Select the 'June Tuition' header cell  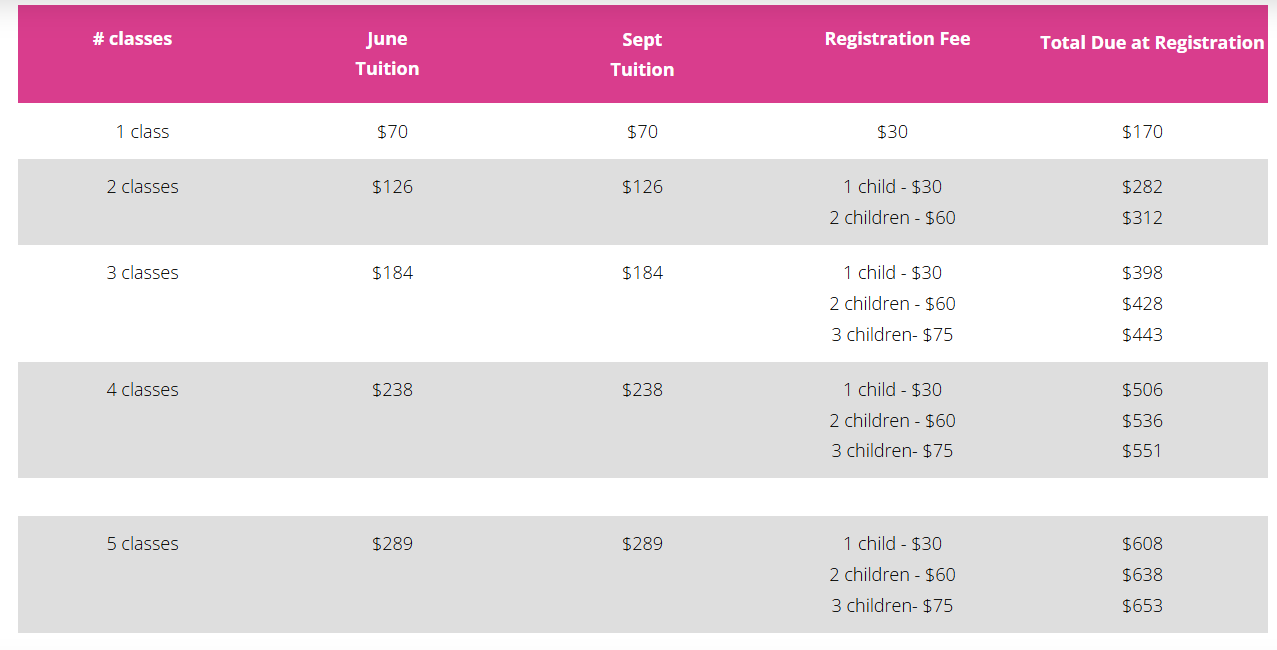coord(387,54)
